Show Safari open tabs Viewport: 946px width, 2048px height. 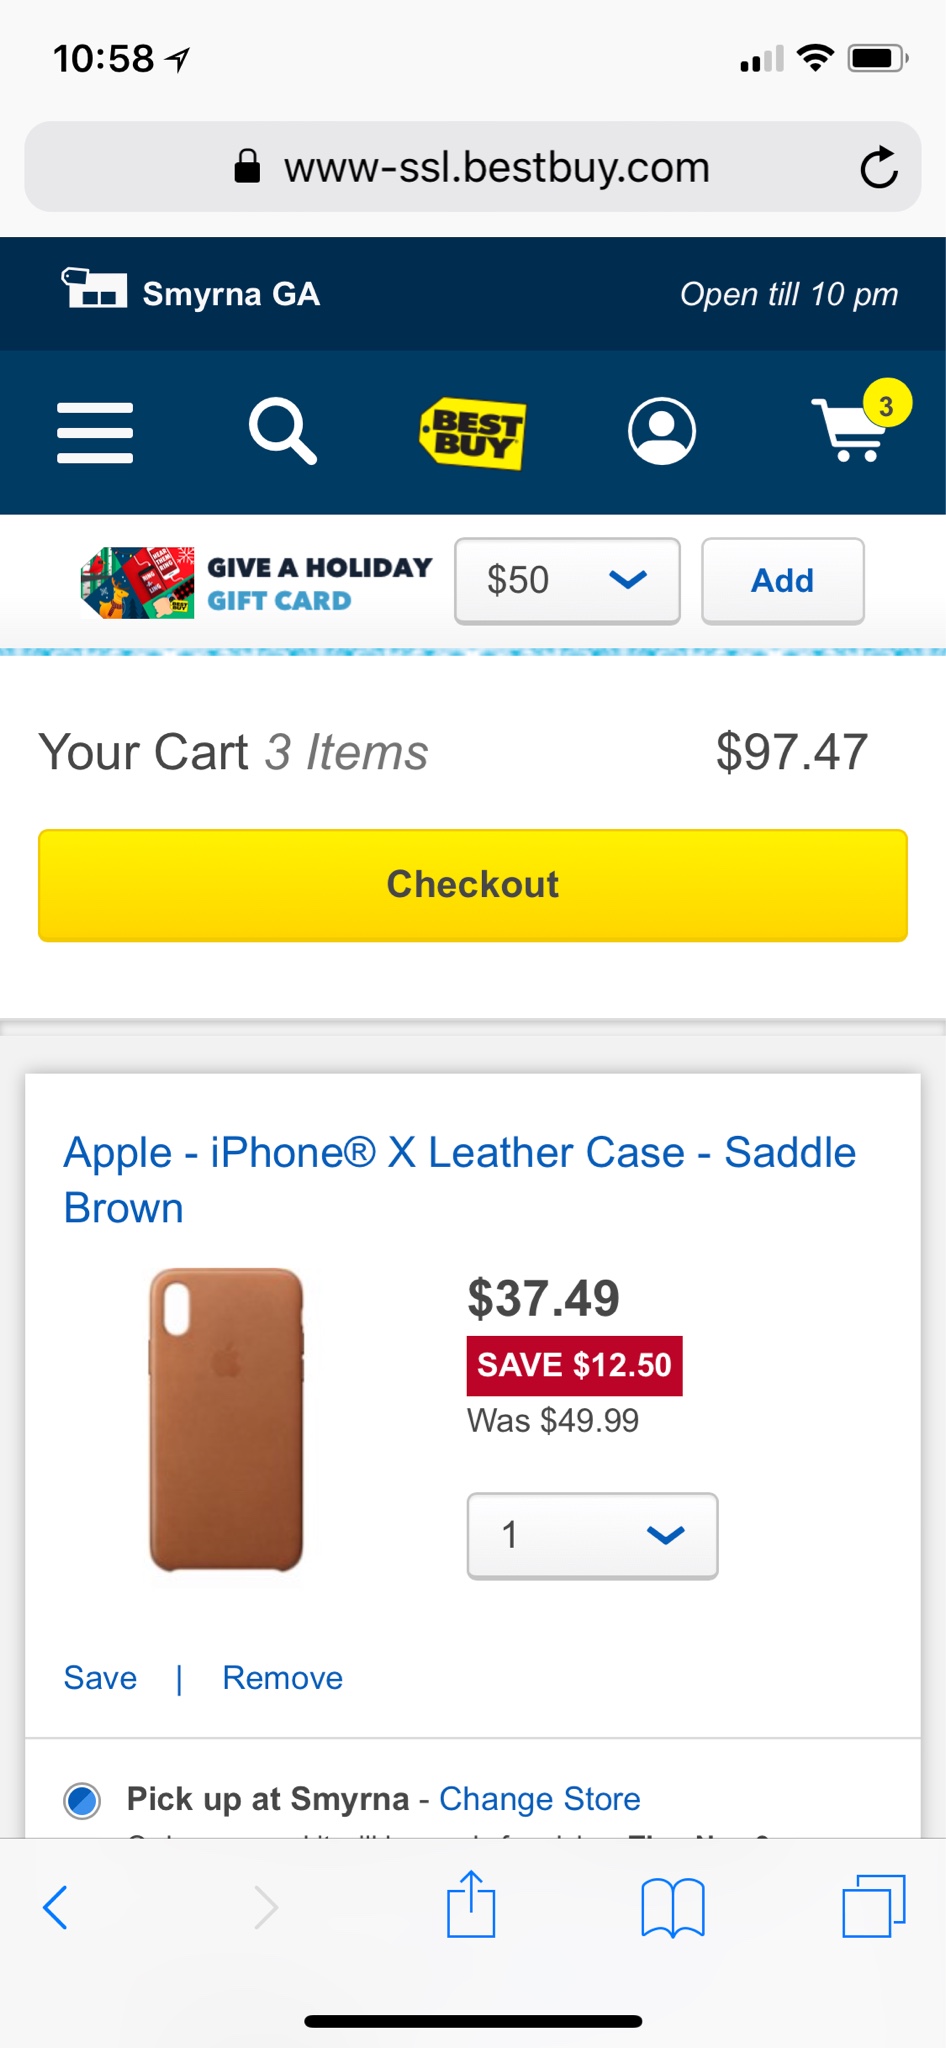coord(873,1906)
